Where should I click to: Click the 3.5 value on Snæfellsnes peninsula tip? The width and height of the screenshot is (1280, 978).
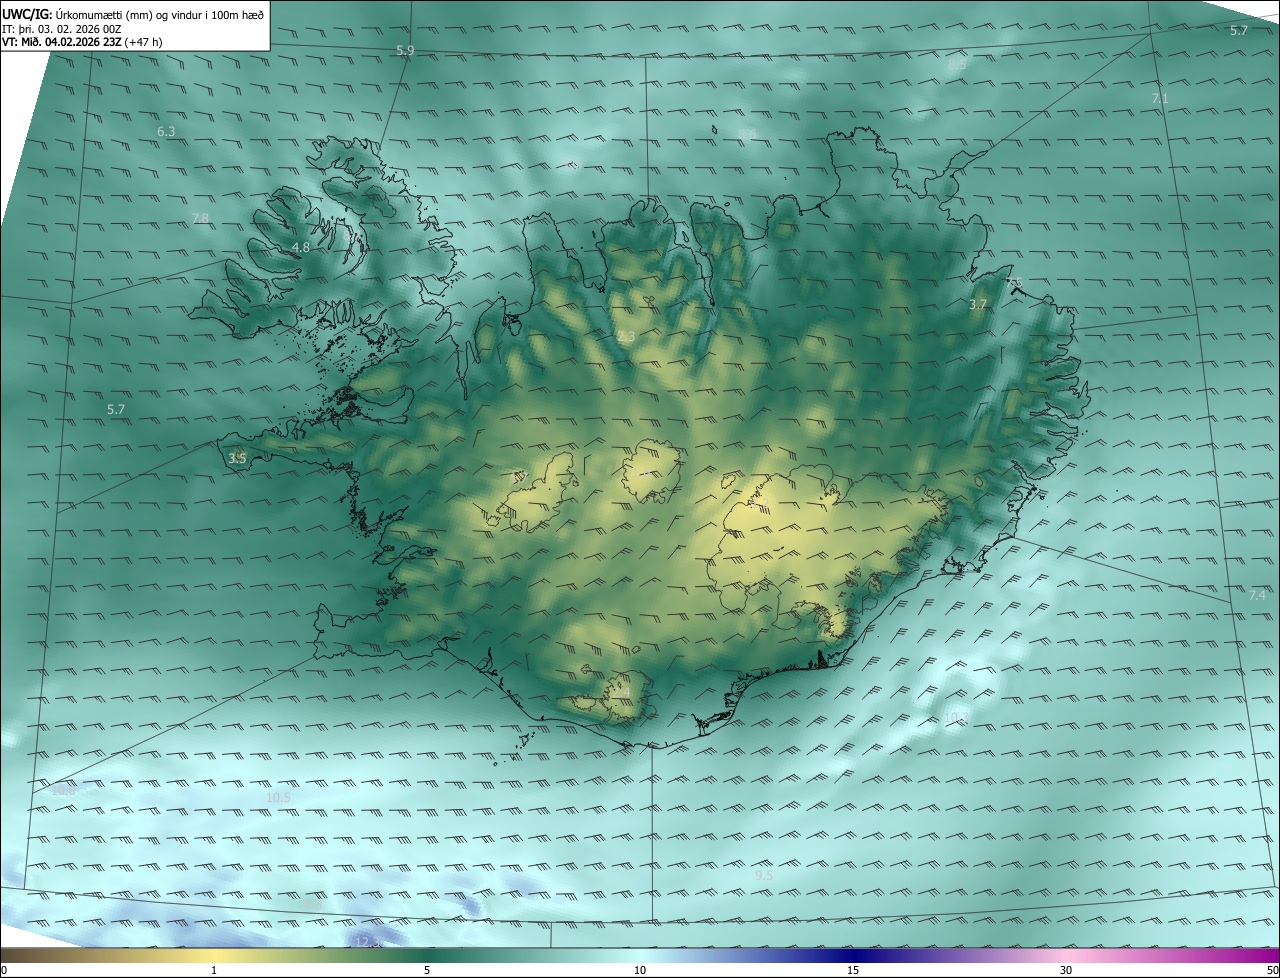tap(237, 458)
